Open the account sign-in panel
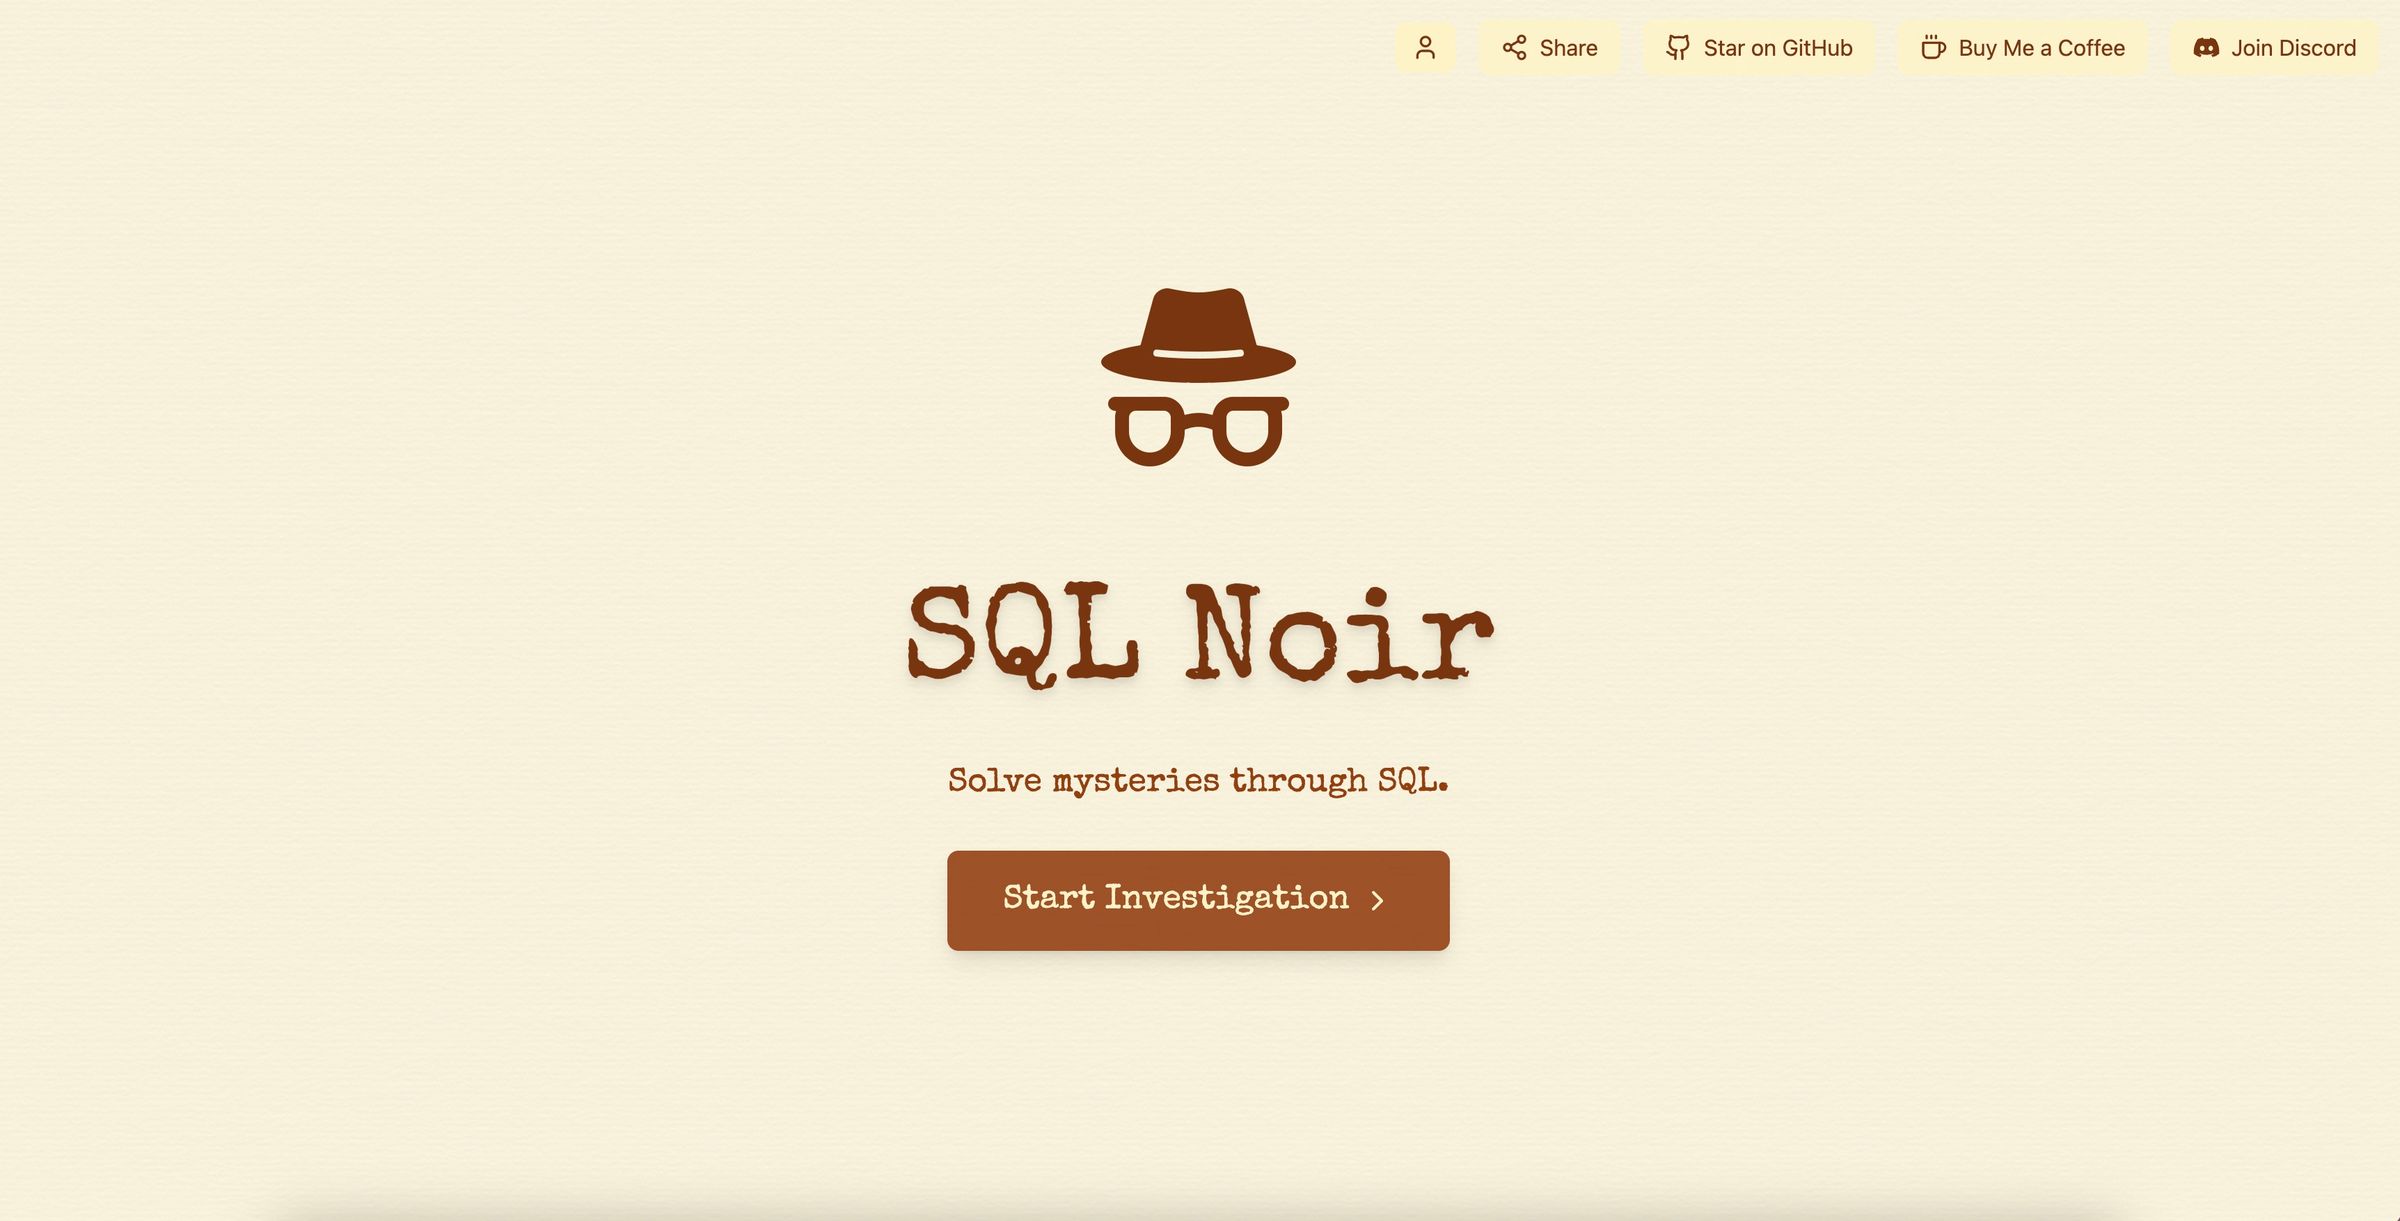2400x1221 pixels. [1425, 47]
